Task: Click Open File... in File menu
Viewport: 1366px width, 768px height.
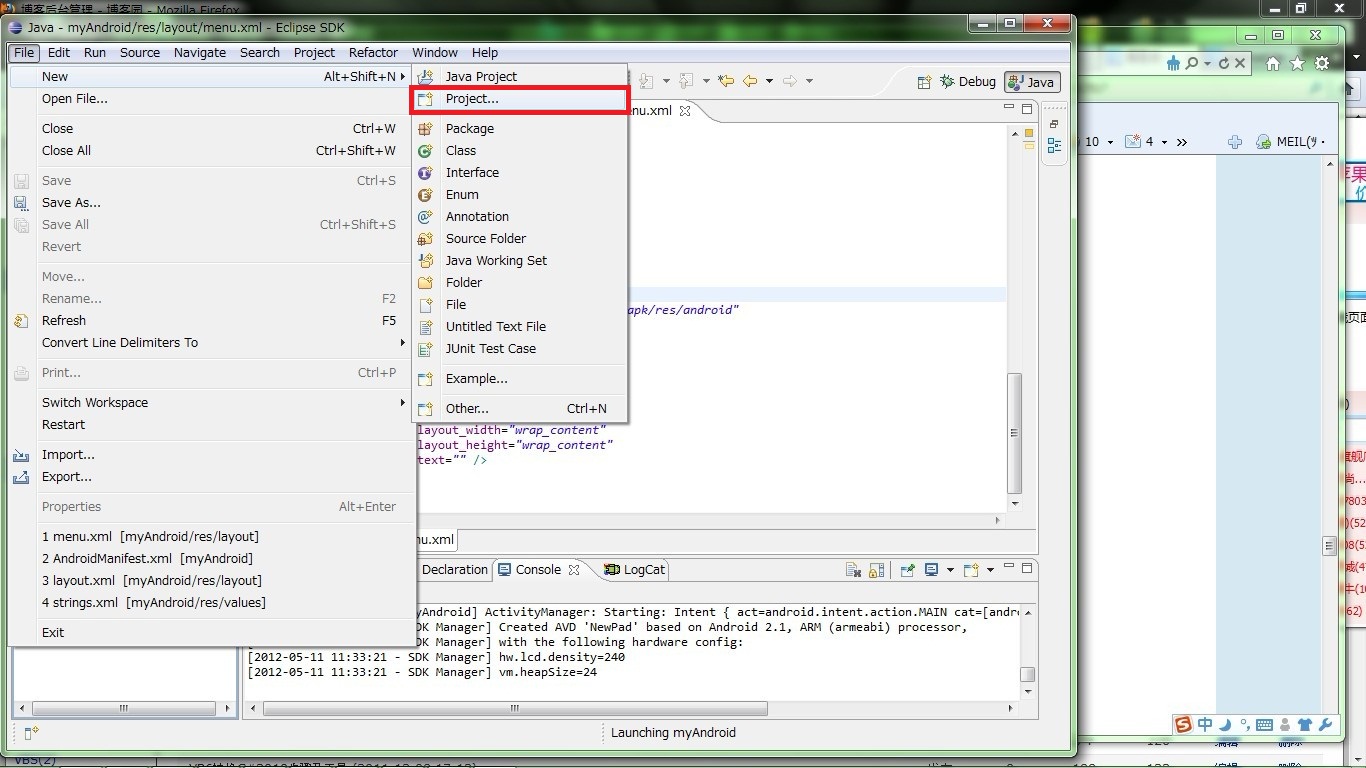Action: 211,98
